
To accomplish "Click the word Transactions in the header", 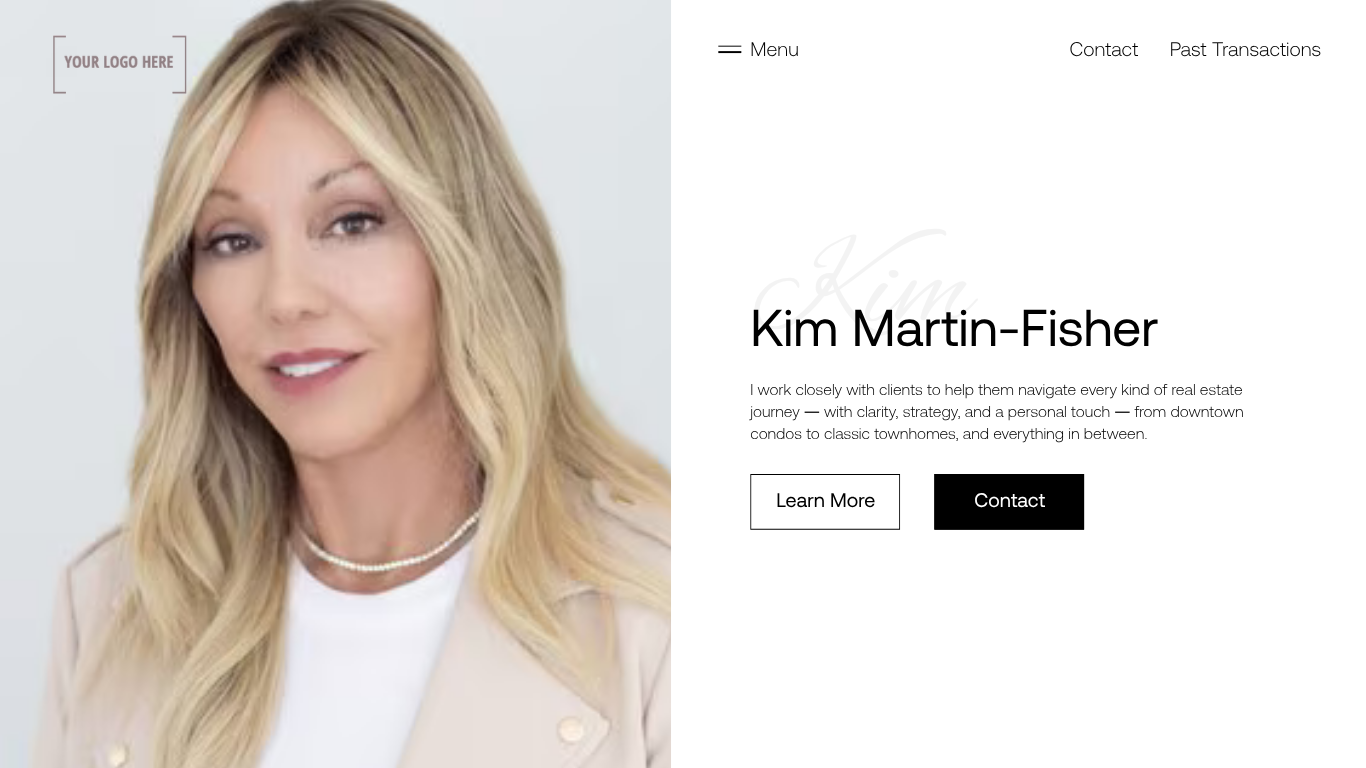I will tap(1266, 49).
